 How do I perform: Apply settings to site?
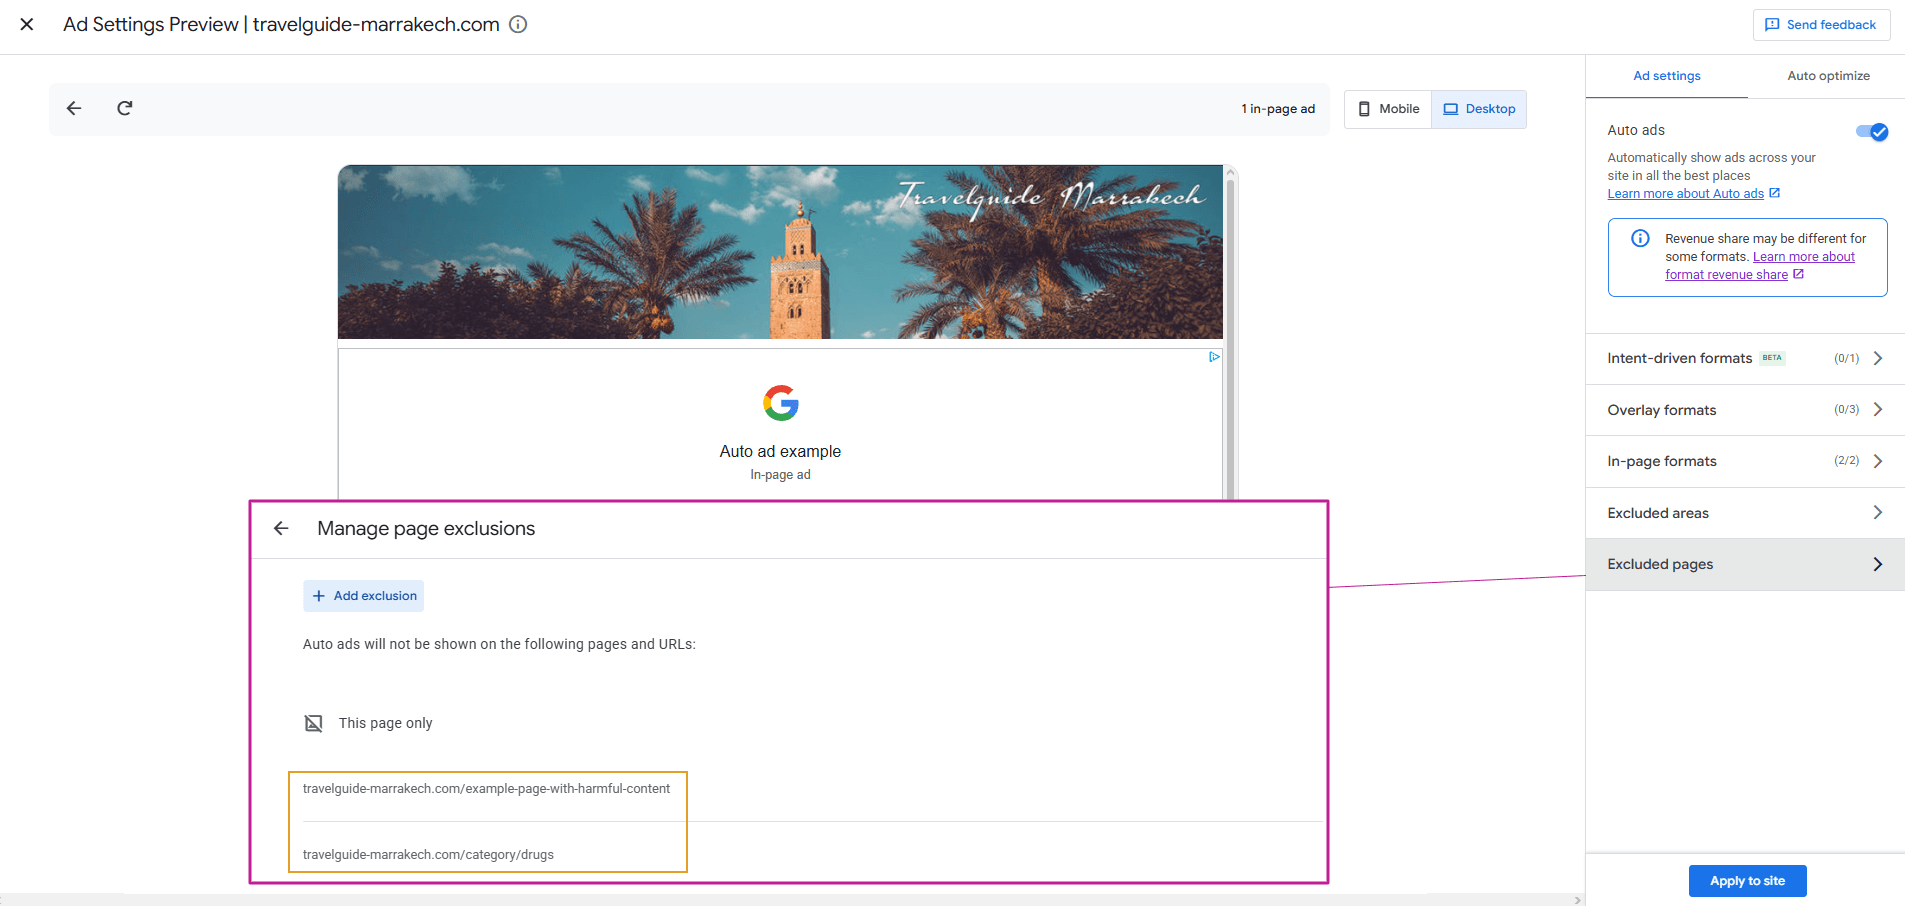(1747, 881)
